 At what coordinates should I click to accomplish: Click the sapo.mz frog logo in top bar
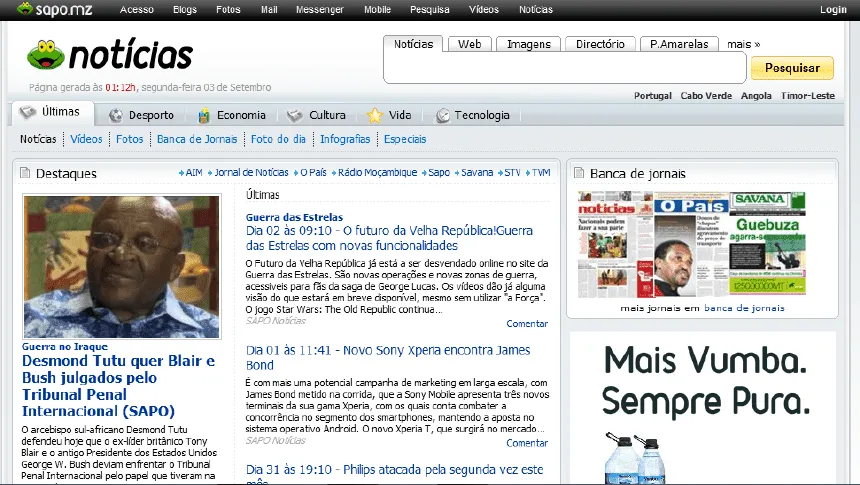pos(55,9)
